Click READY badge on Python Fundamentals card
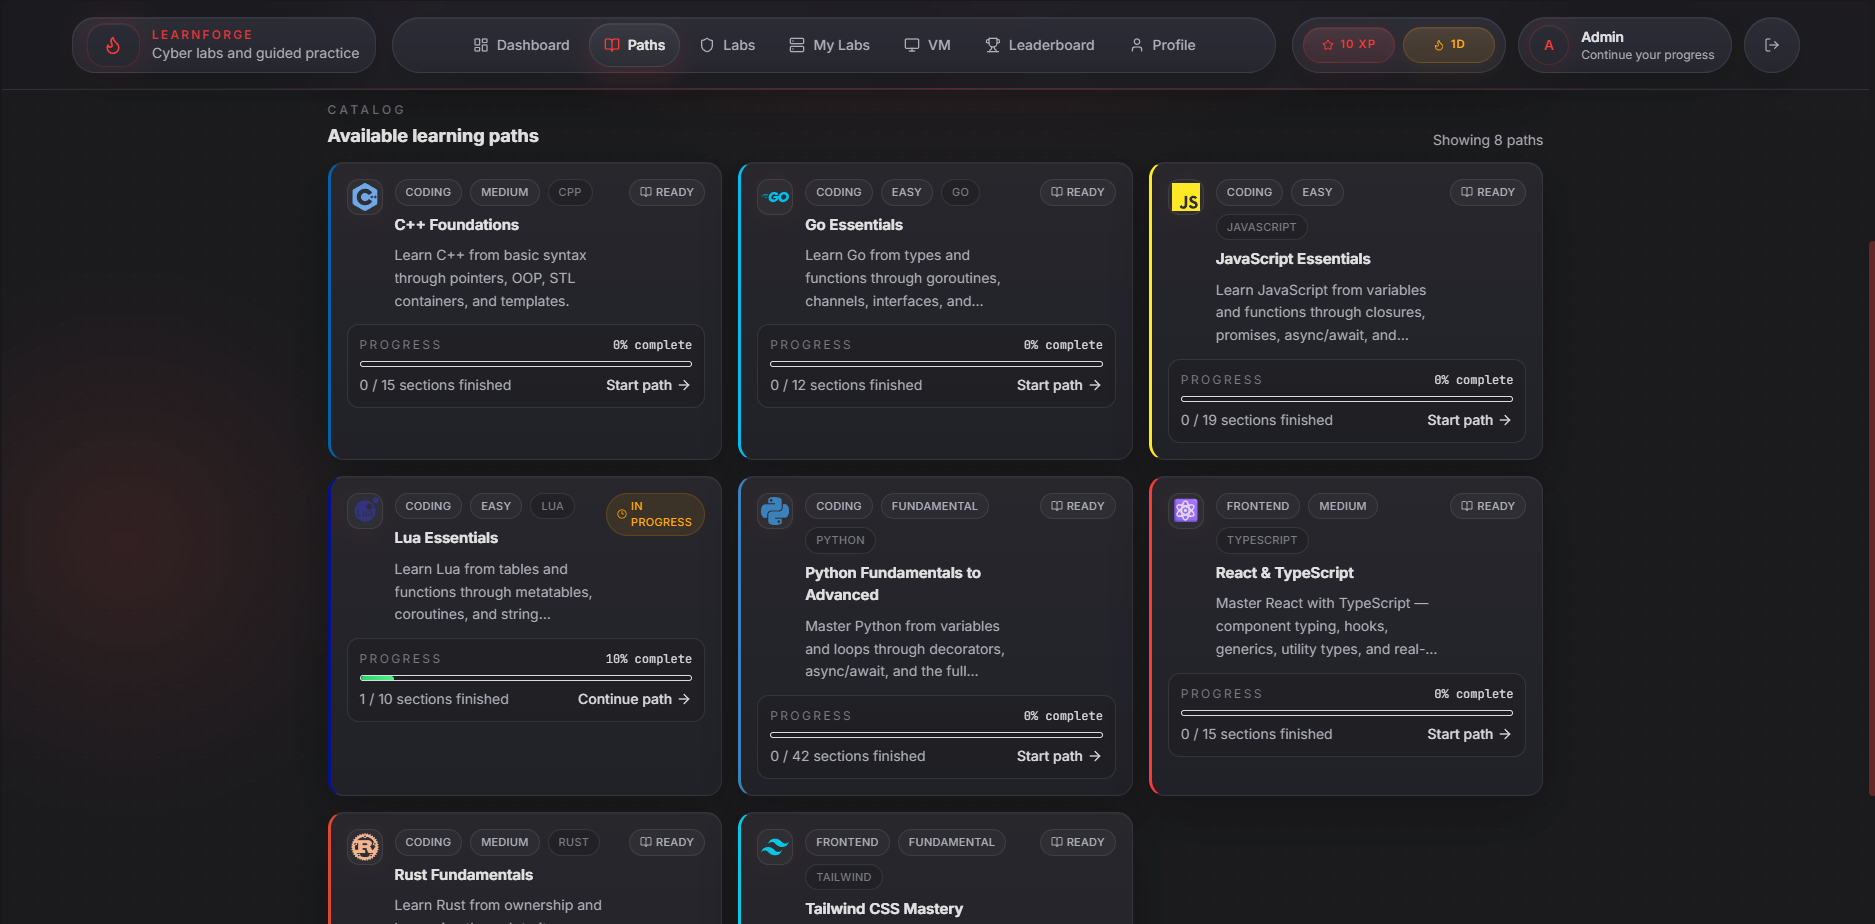 point(1078,506)
